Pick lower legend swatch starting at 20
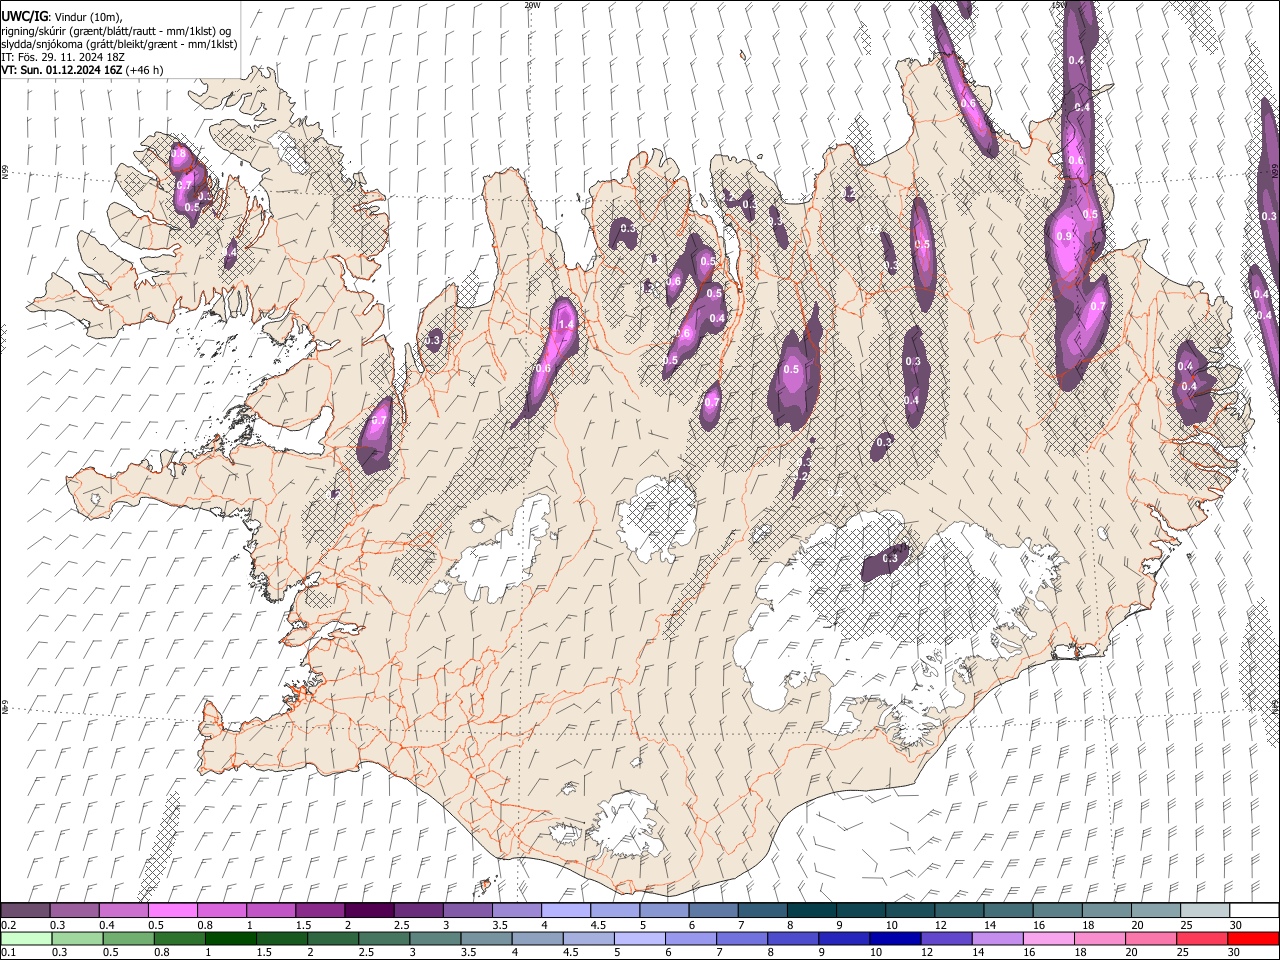The image size is (1280, 960). click(x=1150, y=939)
